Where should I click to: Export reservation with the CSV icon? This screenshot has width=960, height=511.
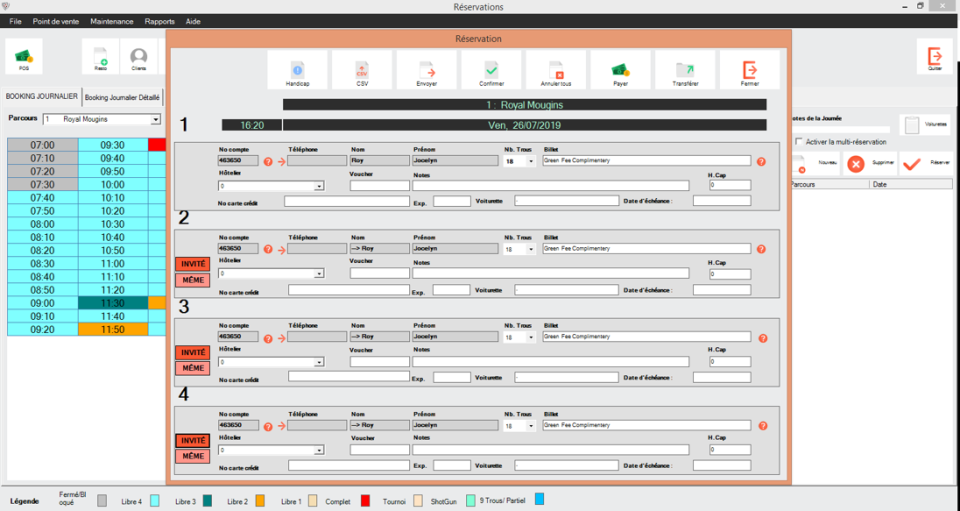click(362, 70)
